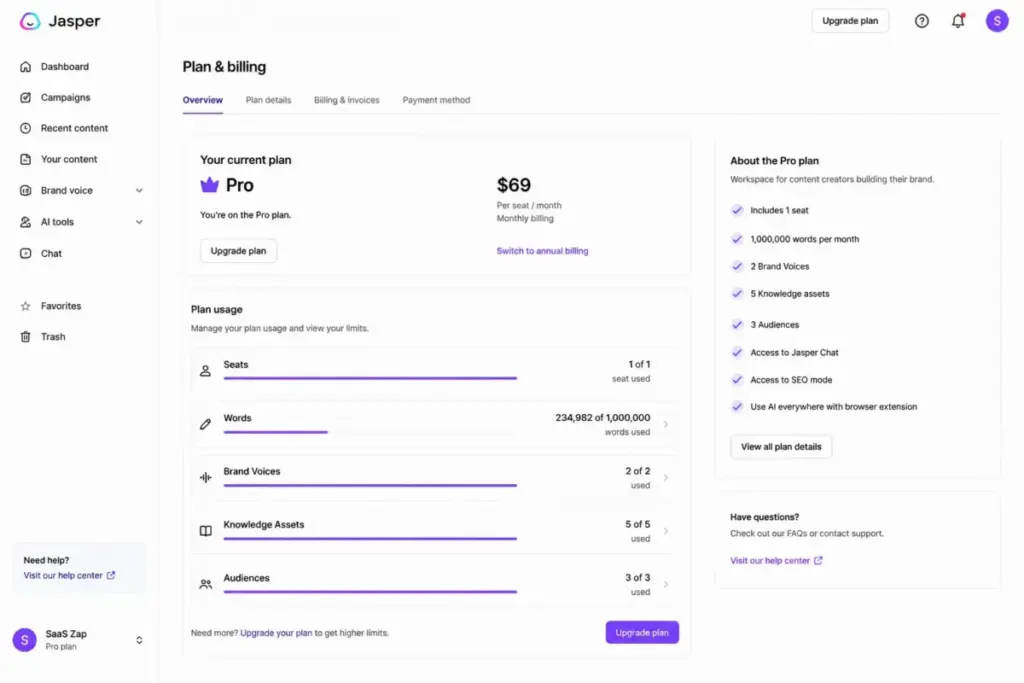Open the notifications bell icon
This screenshot has height=683, width=1024.
point(958,21)
